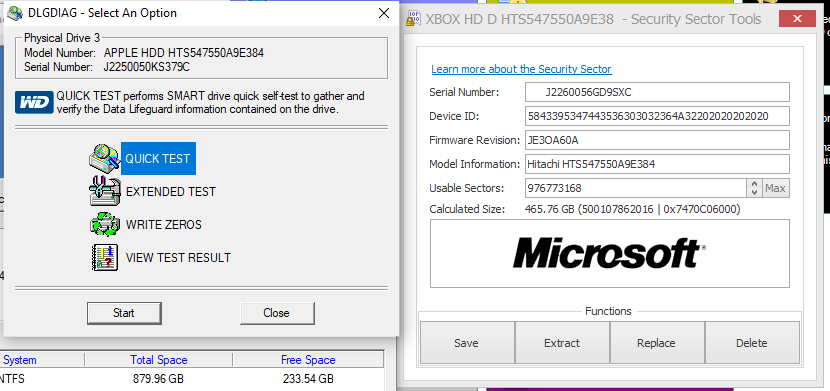This screenshot has width=830, height=391.
Task: Click the Calculated Size value text
Action: click(x=633, y=209)
